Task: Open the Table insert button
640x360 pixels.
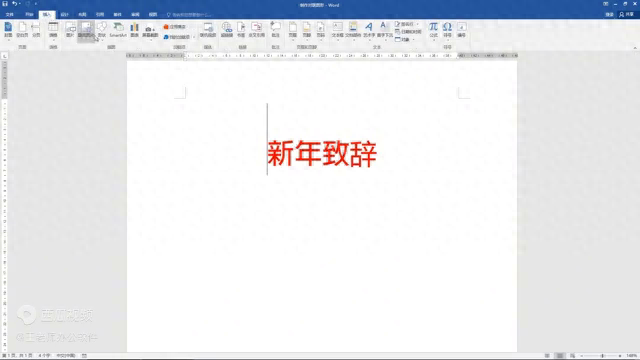Action: point(53,30)
